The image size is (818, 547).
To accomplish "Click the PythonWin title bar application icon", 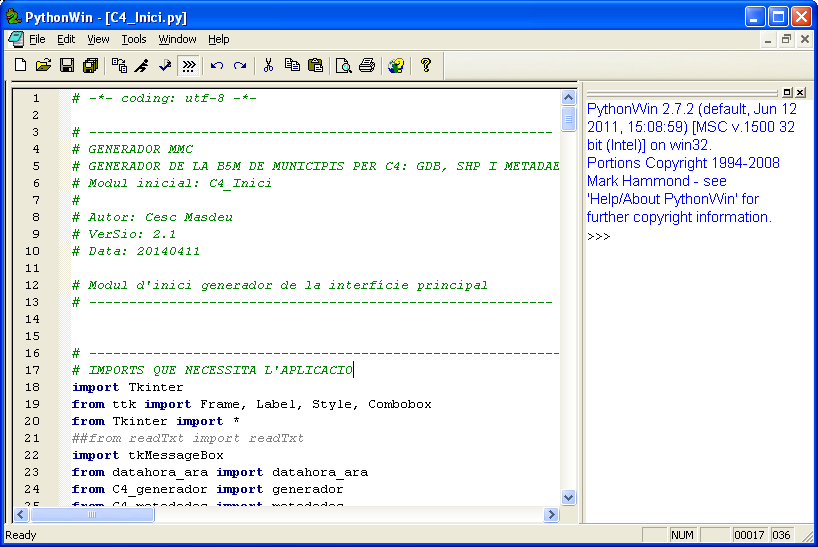I will (13, 17).
